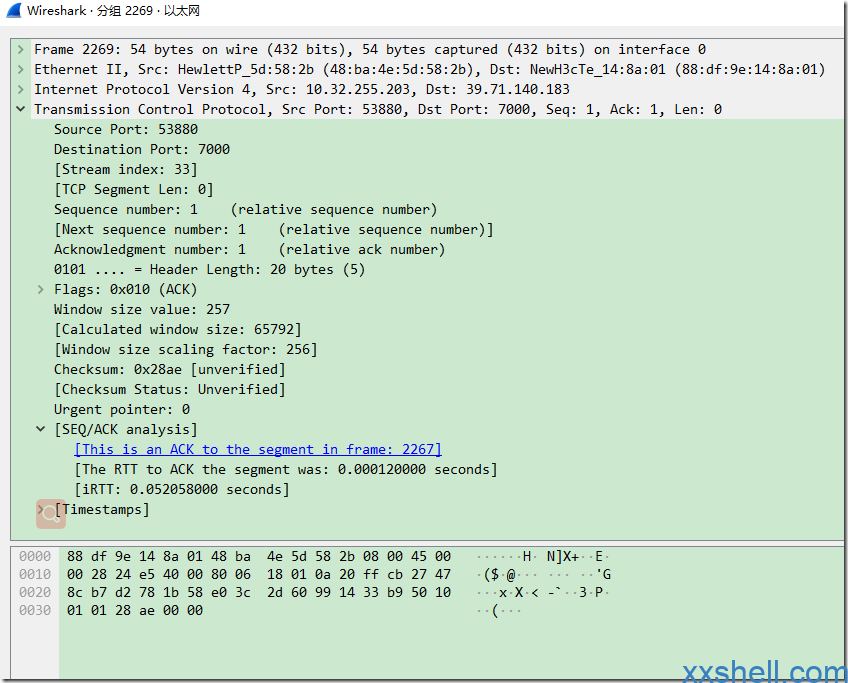
Task: Collapse the [SEQ/ACK analysis] section
Action: pyautogui.click(x=41, y=430)
